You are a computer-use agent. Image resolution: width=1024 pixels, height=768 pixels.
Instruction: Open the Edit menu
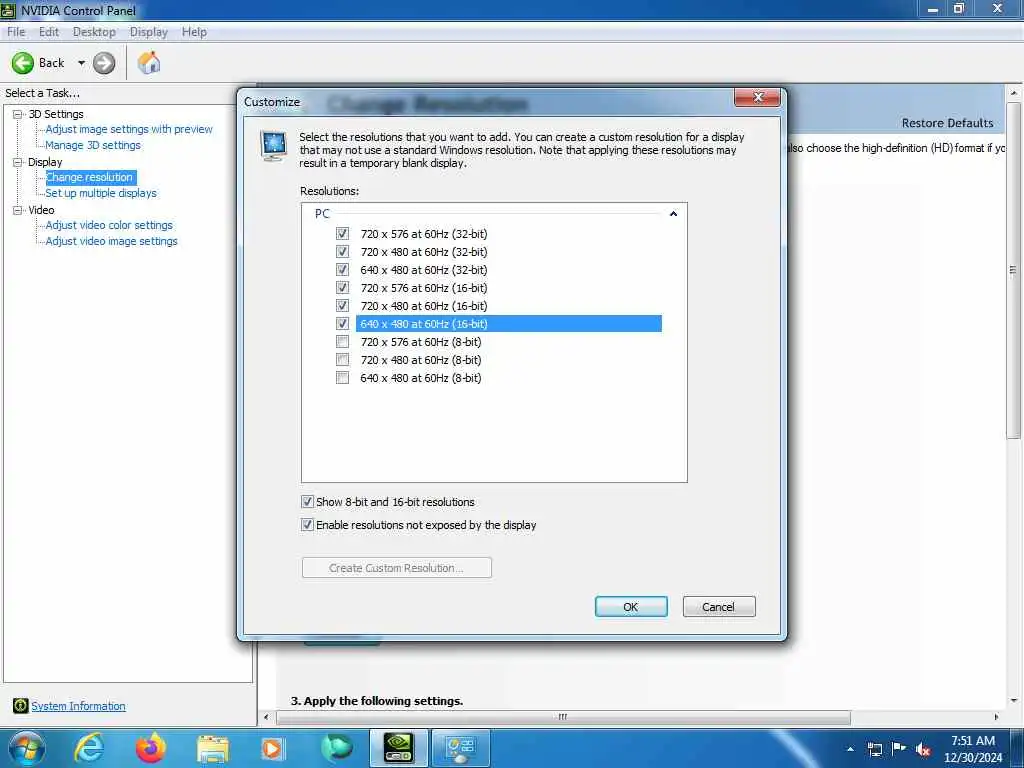click(x=49, y=32)
